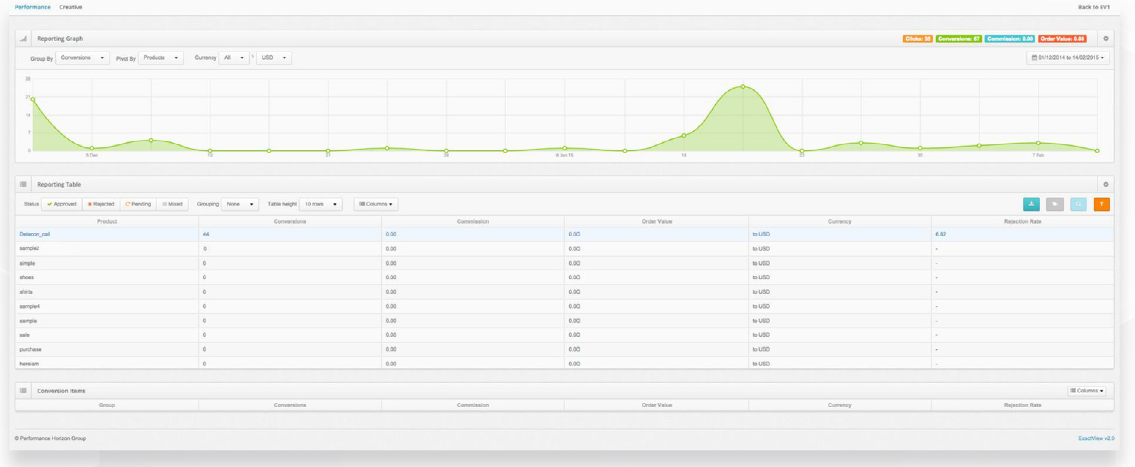Select the purchase product row
1135x467 pixels.
coord(565,349)
